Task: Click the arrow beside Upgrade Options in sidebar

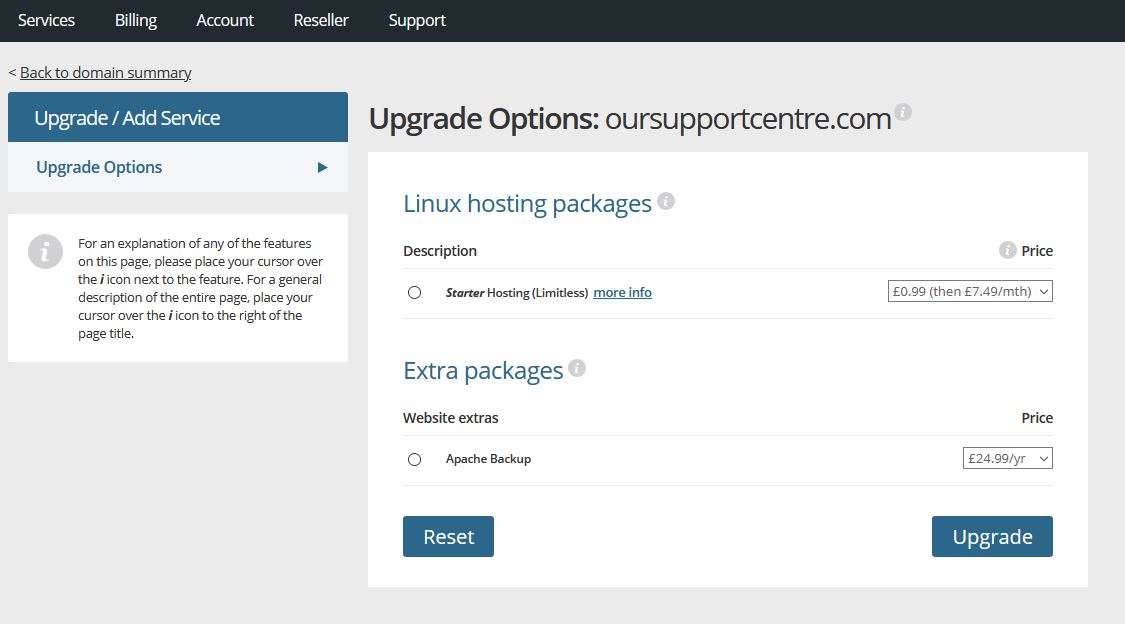Action: click(x=322, y=167)
